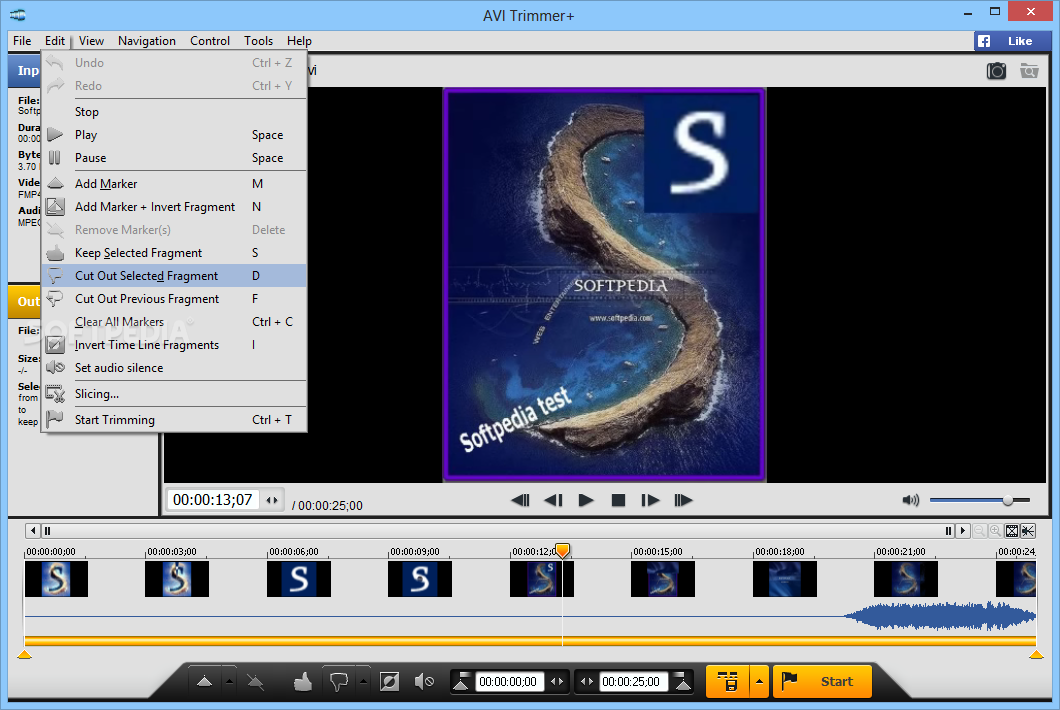Viewport: 1060px width, 710px height.
Task: Open the View menu
Action: (91, 41)
